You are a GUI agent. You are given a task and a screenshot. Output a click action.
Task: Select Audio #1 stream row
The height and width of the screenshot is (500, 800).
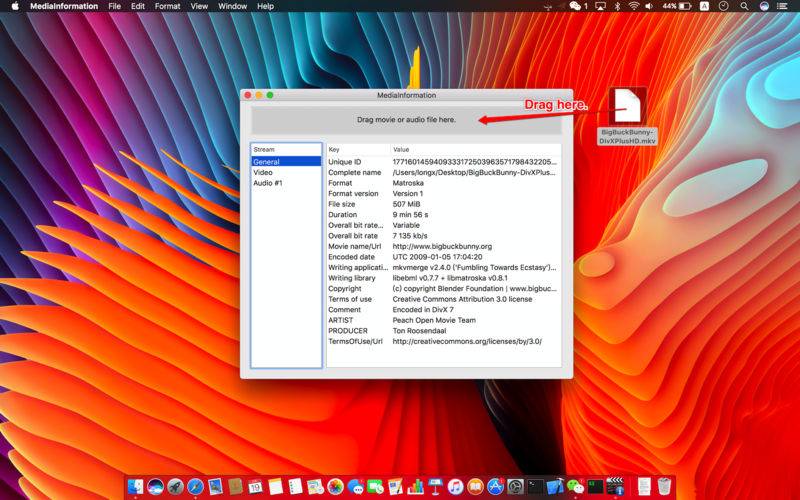tap(286, 183)
